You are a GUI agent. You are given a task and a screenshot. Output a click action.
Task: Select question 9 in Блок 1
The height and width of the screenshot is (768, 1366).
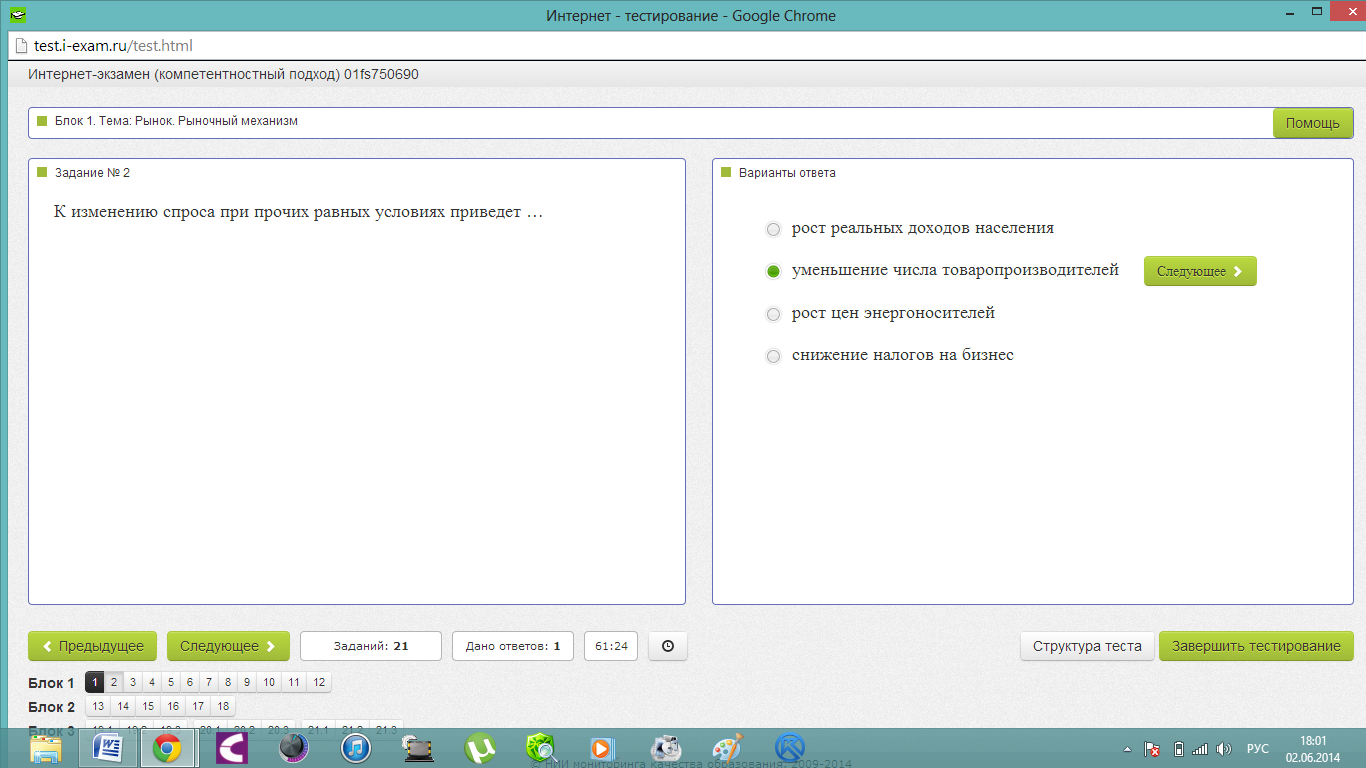click(x=247, y=682)
